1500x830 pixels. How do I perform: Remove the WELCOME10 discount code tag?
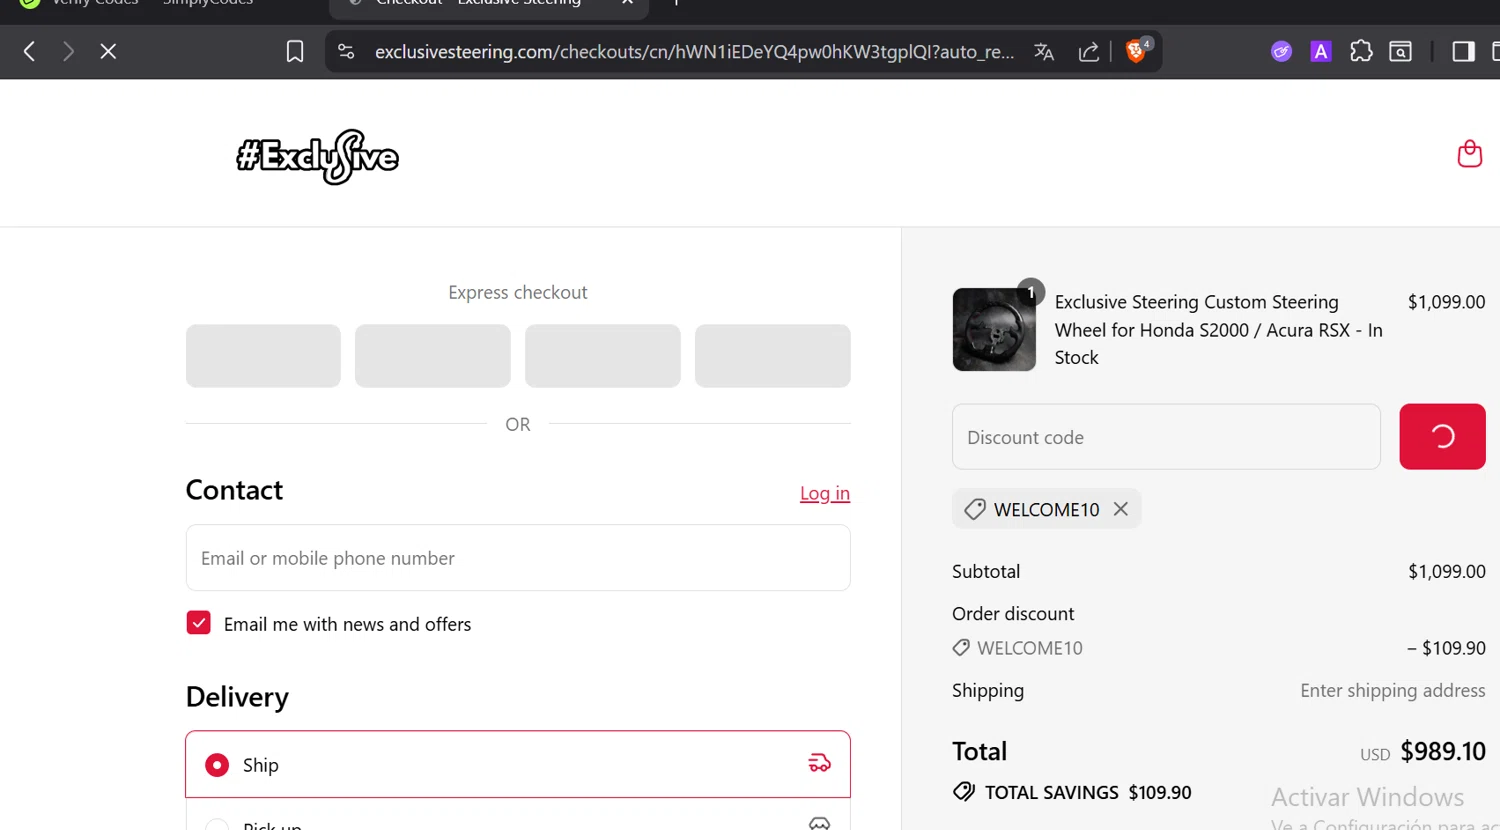1121,509
